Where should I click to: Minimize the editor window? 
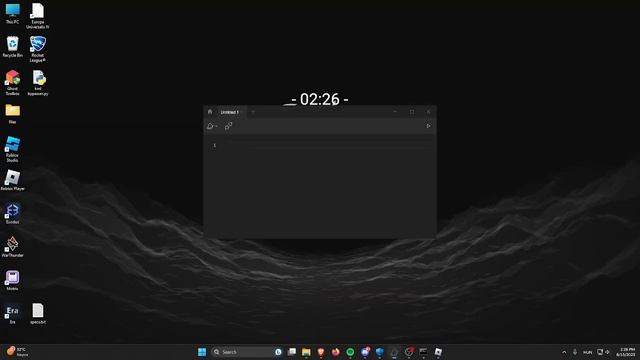[x=395, y=112]
